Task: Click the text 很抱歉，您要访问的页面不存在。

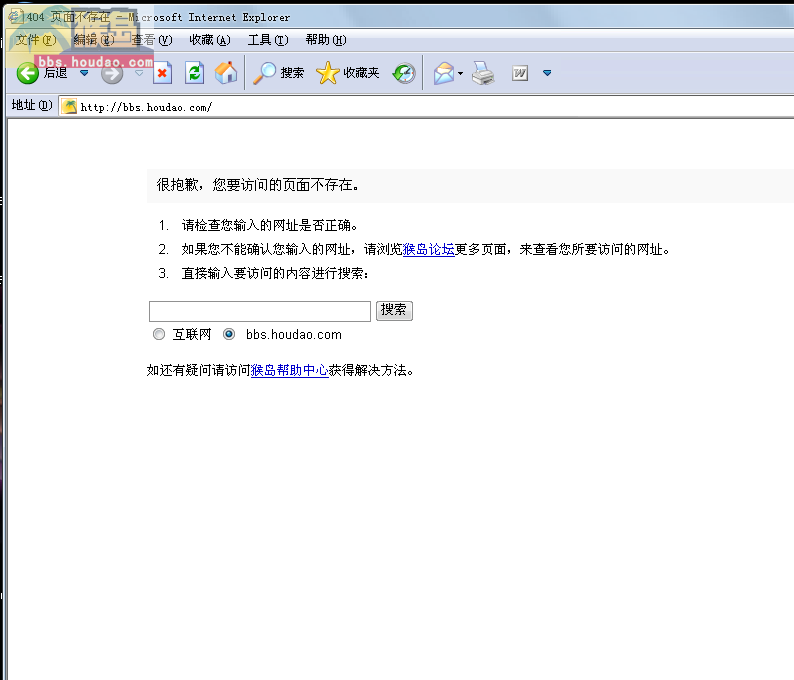Action: [x=258, y=185]
